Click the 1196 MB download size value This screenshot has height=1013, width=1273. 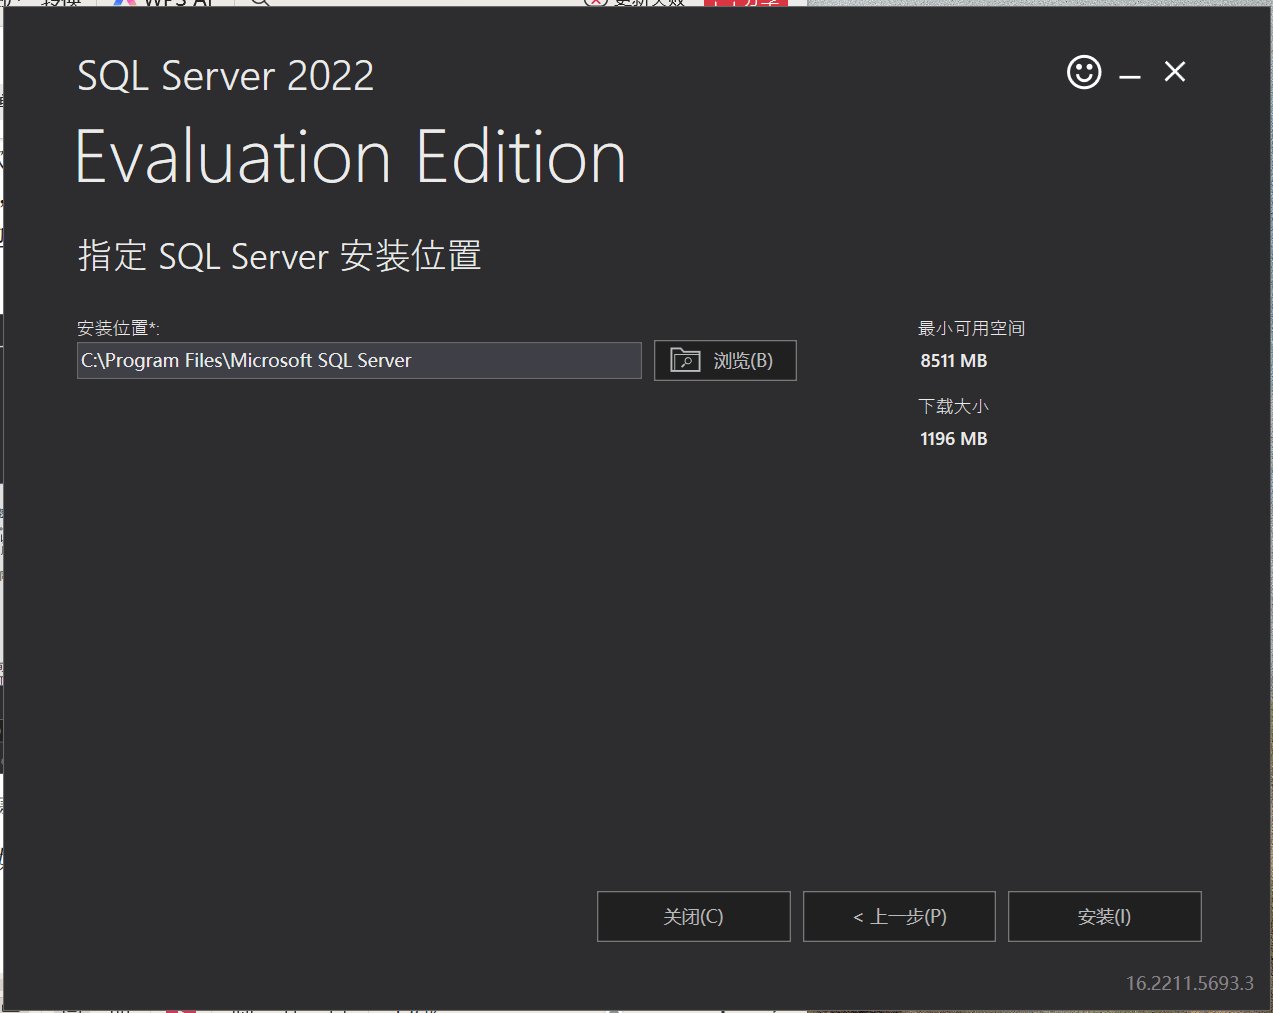click(x=954, y=439)
